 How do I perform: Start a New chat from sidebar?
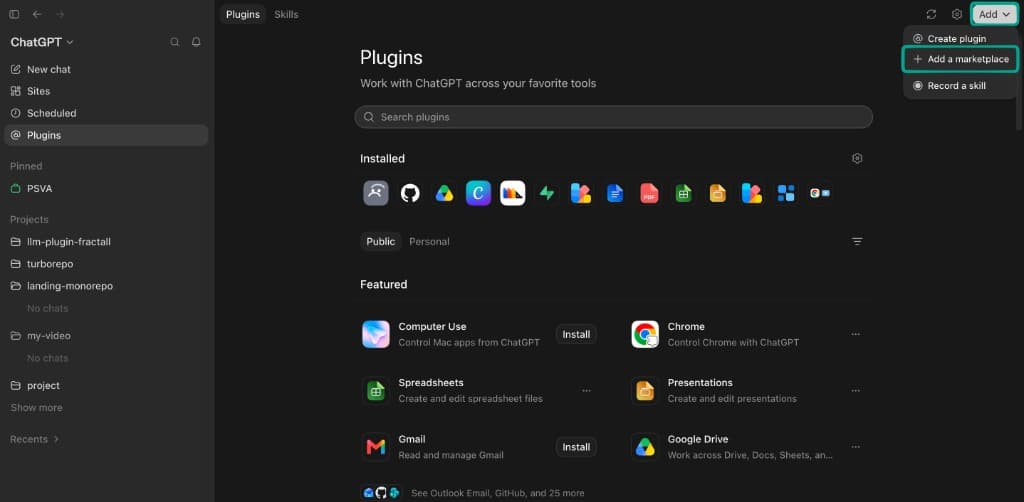point(48,69)
